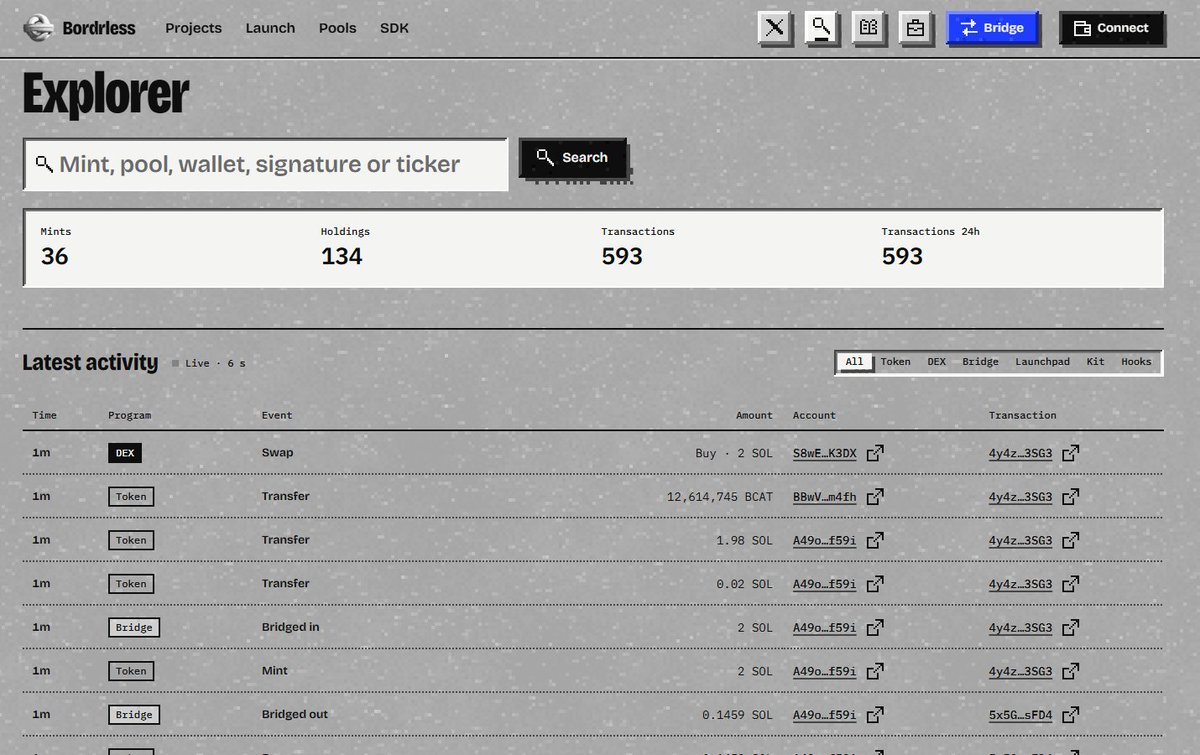Open transaction link 5x5G…sFD4
This screenshot has width=1200, height=755.
pos(1020,715)
